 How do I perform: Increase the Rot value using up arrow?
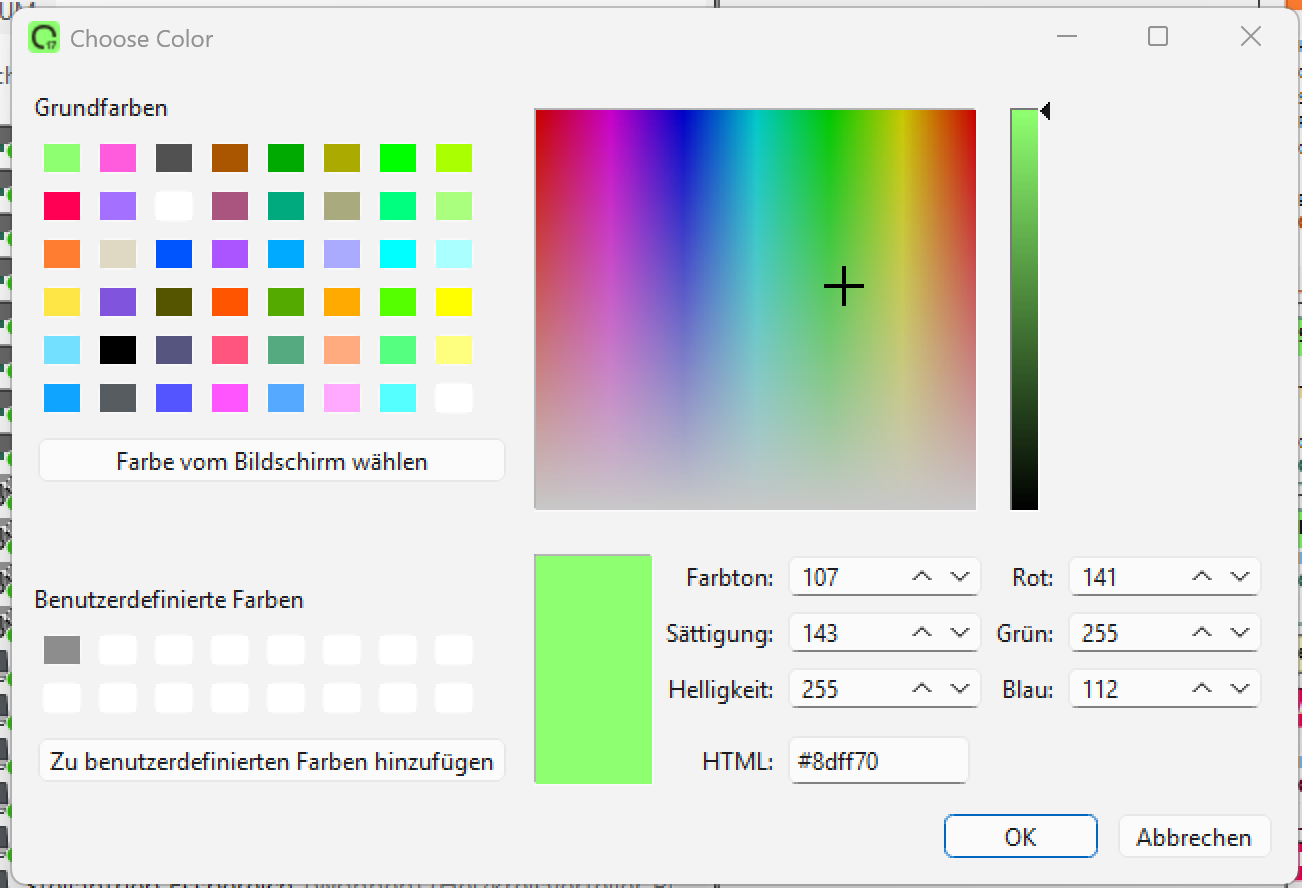click(1202, 577)
